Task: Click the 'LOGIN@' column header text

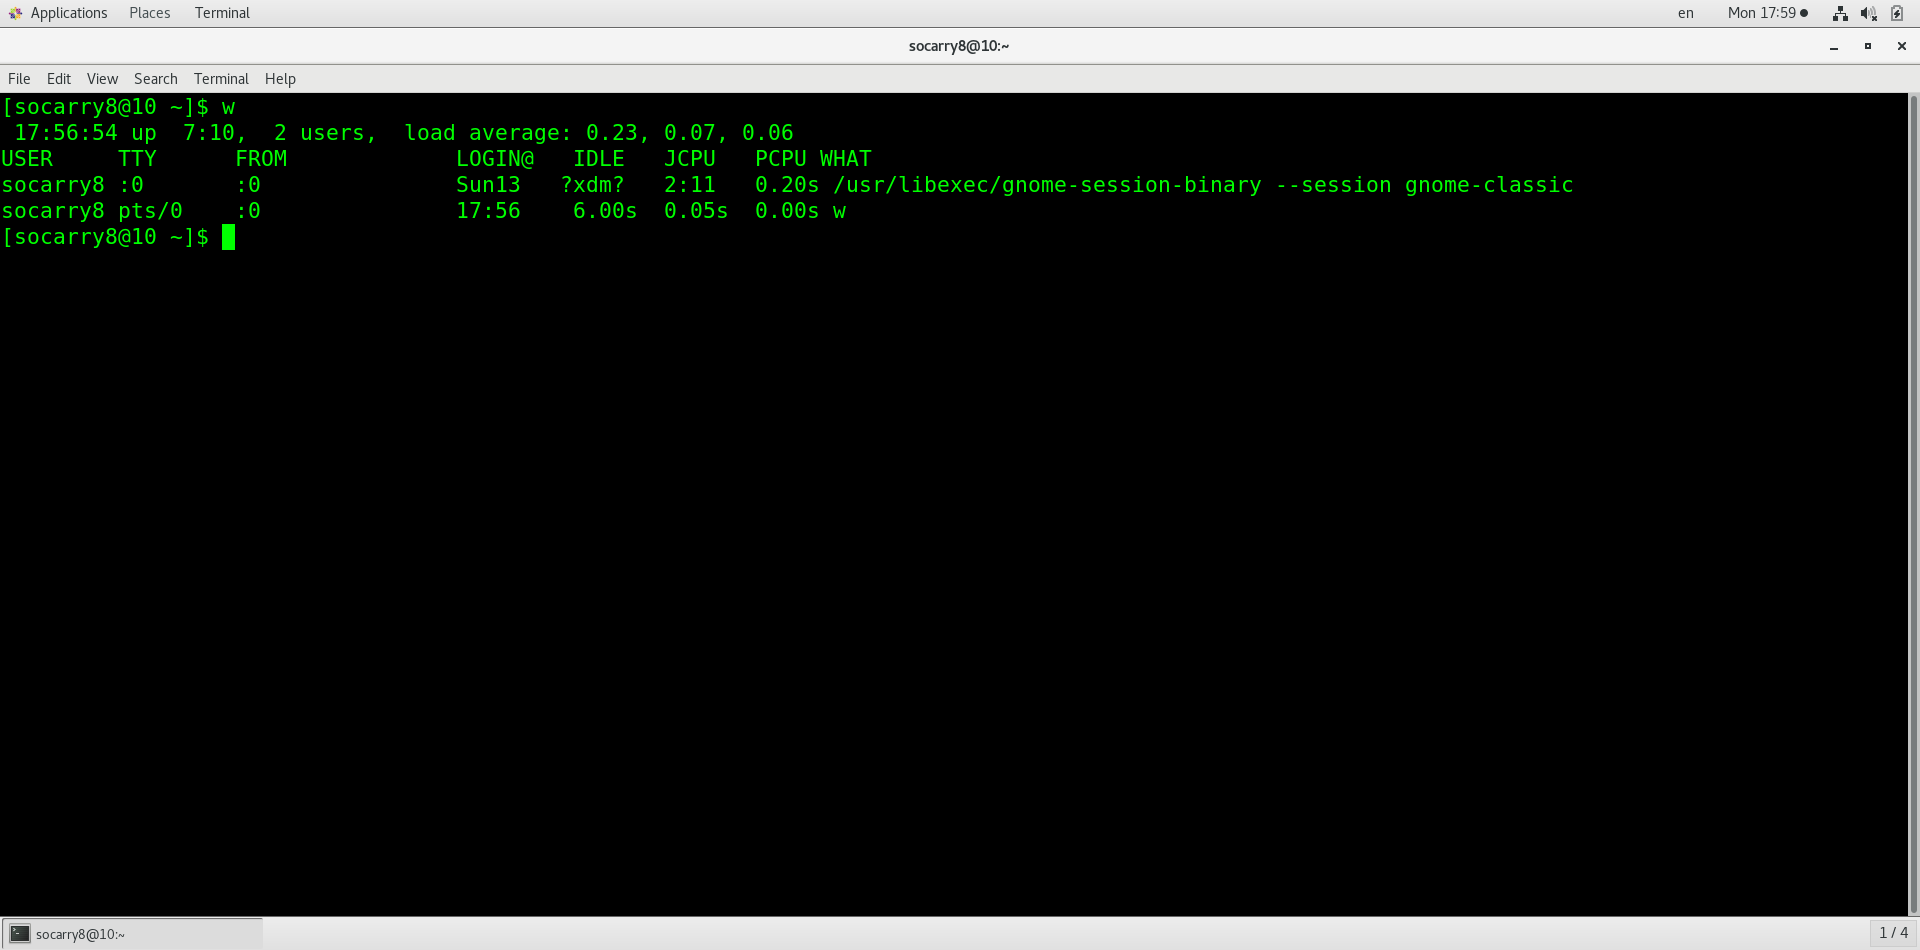Action: click(495, 159)
